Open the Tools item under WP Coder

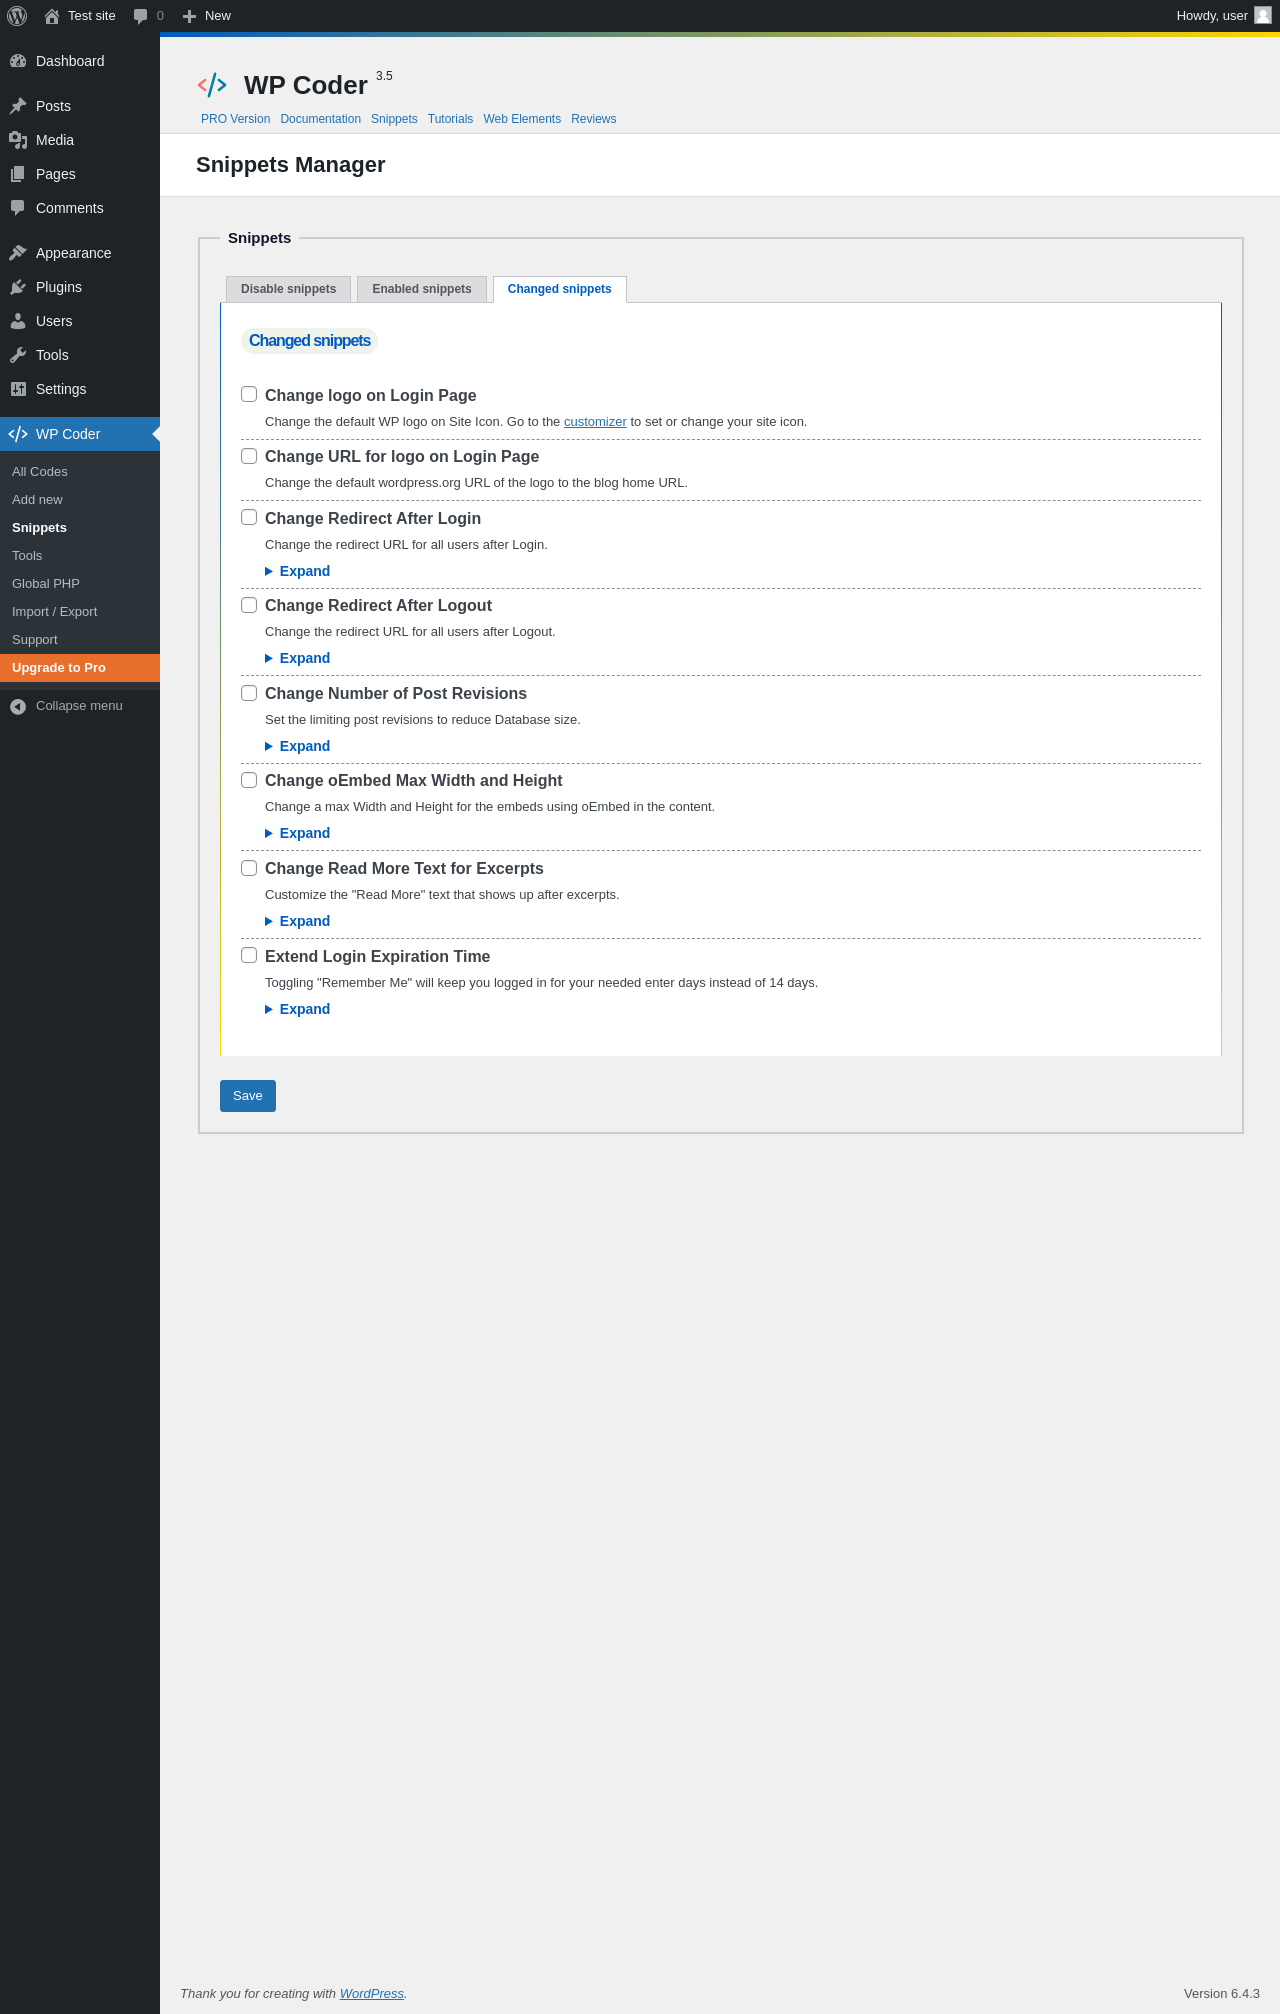pos(80,556)
